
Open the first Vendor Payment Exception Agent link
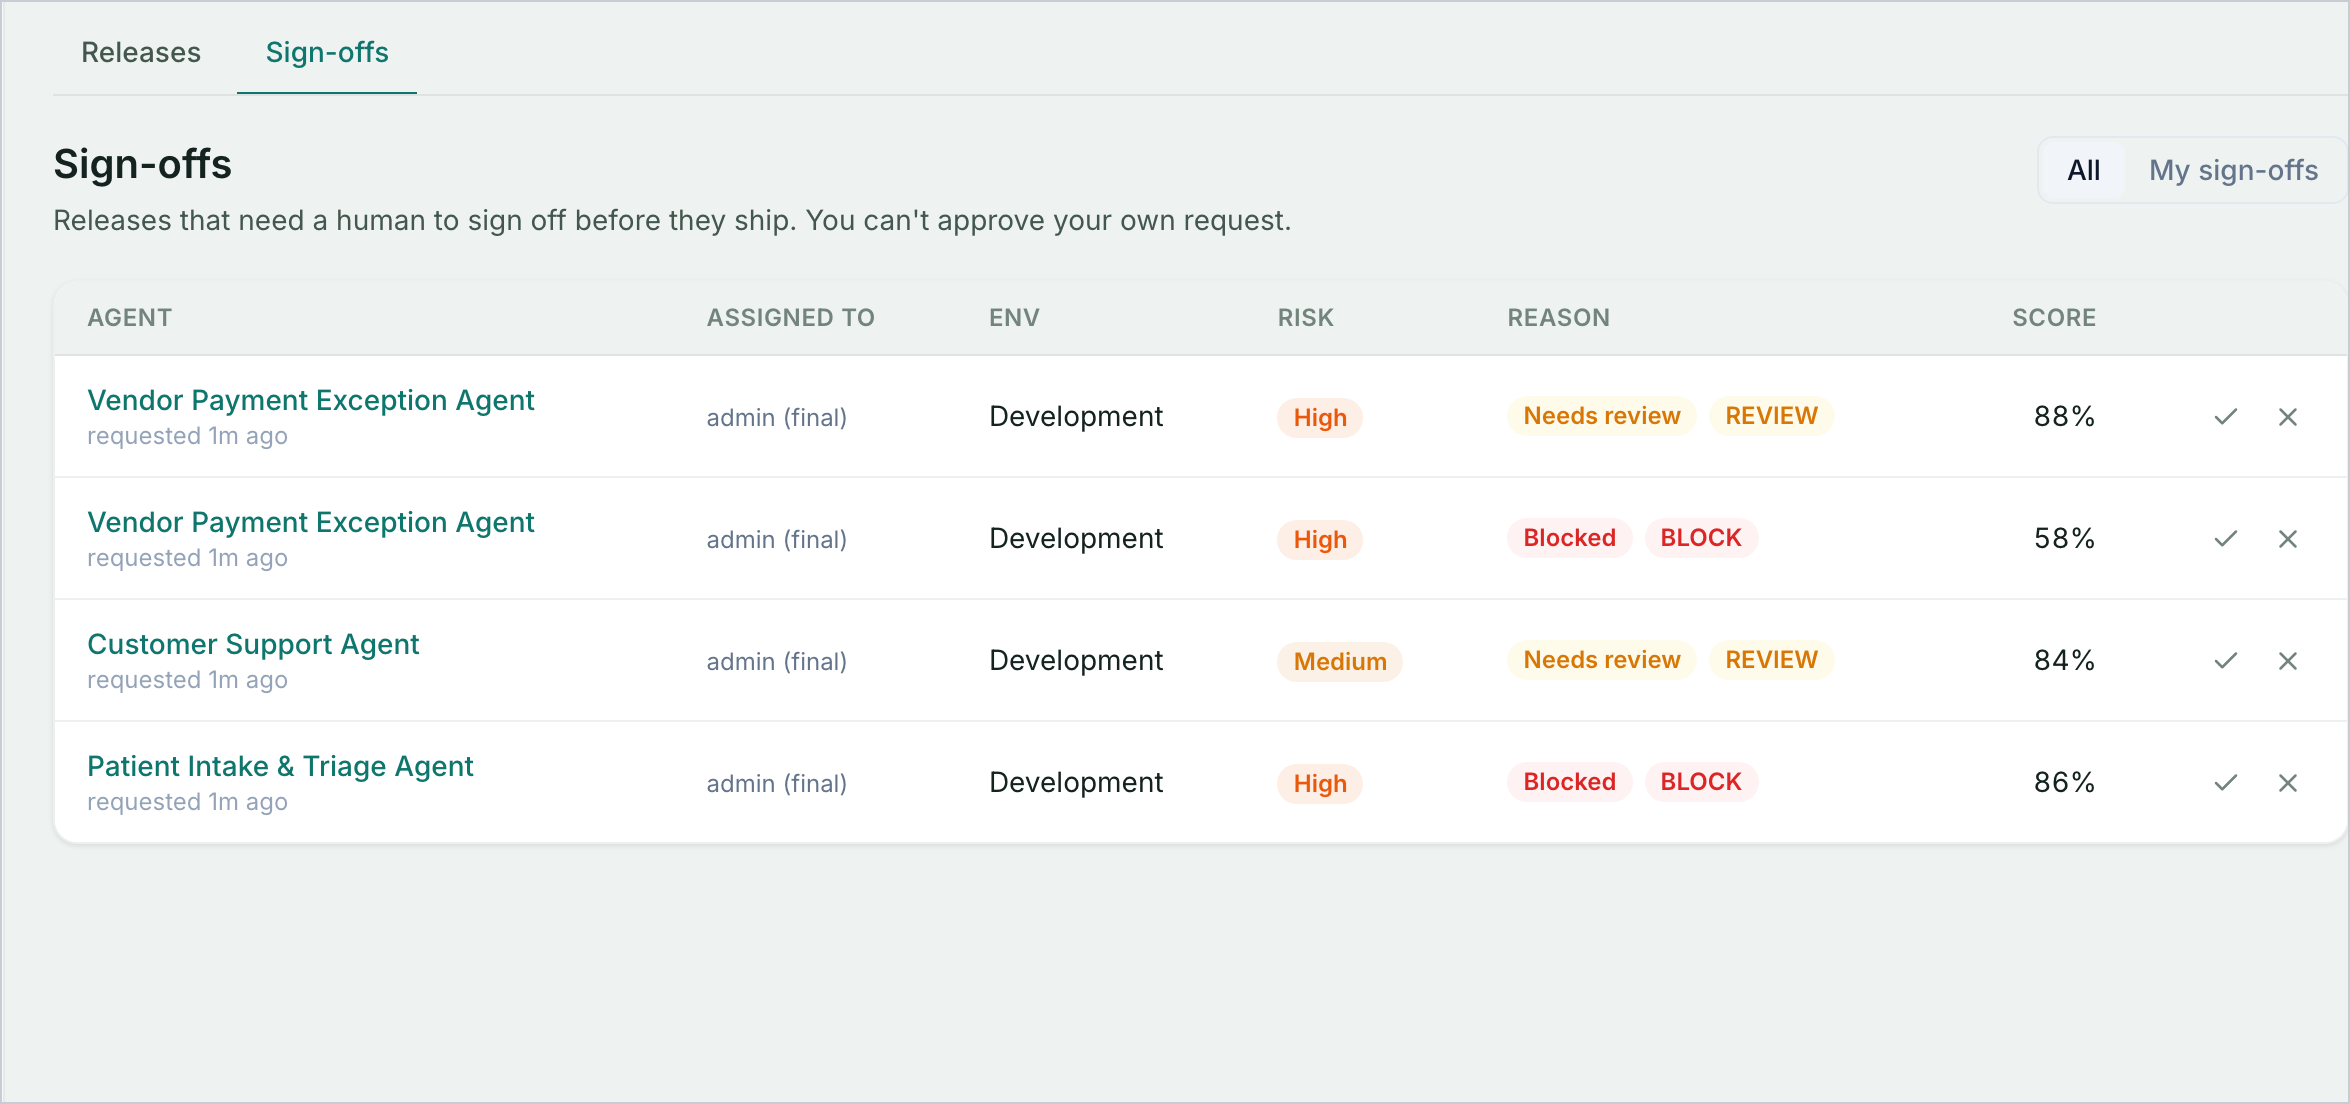(311, 400)
